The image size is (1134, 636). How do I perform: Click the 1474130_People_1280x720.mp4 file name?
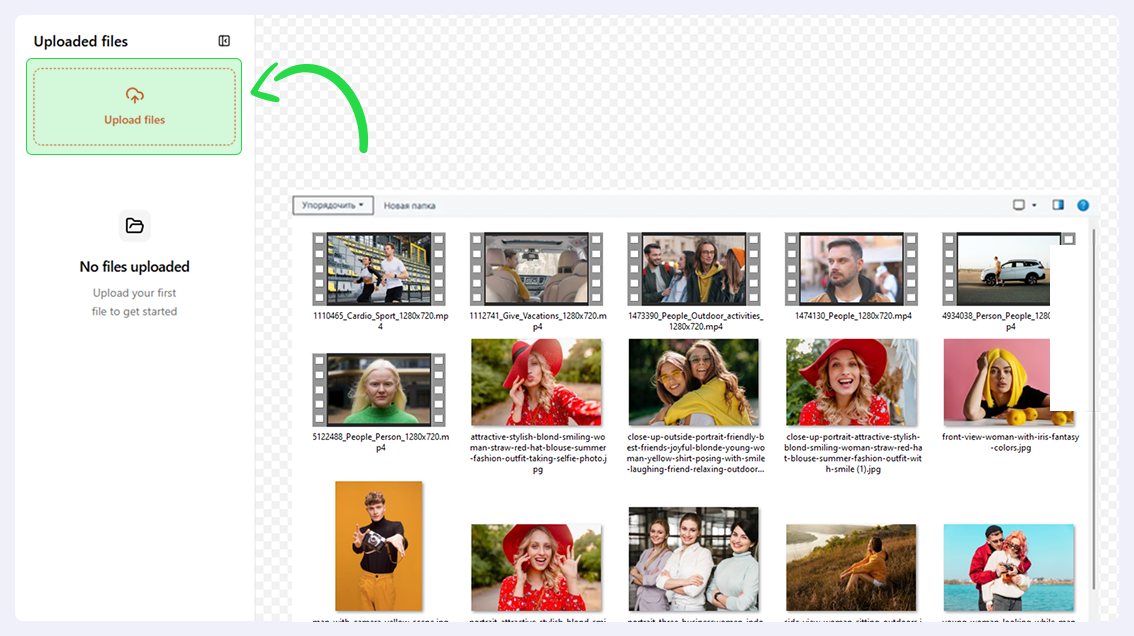pyautogui.click(x=853, y=316)
